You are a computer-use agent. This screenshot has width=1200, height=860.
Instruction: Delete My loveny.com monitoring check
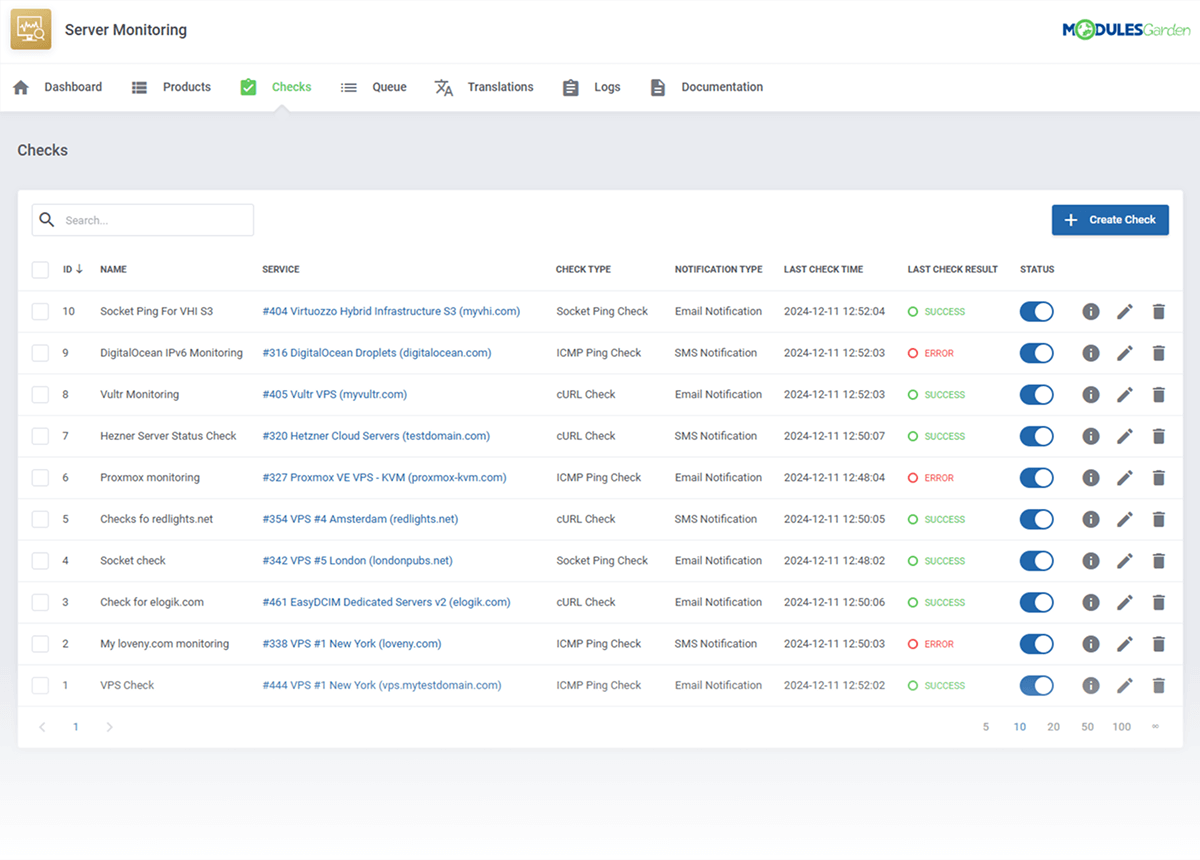1159,644
